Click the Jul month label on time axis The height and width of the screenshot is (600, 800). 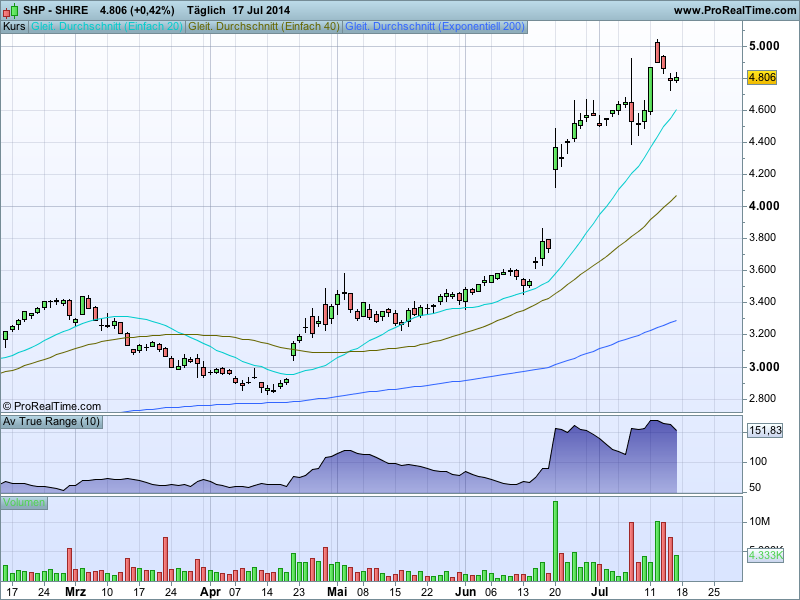click(x=599, y=592)
